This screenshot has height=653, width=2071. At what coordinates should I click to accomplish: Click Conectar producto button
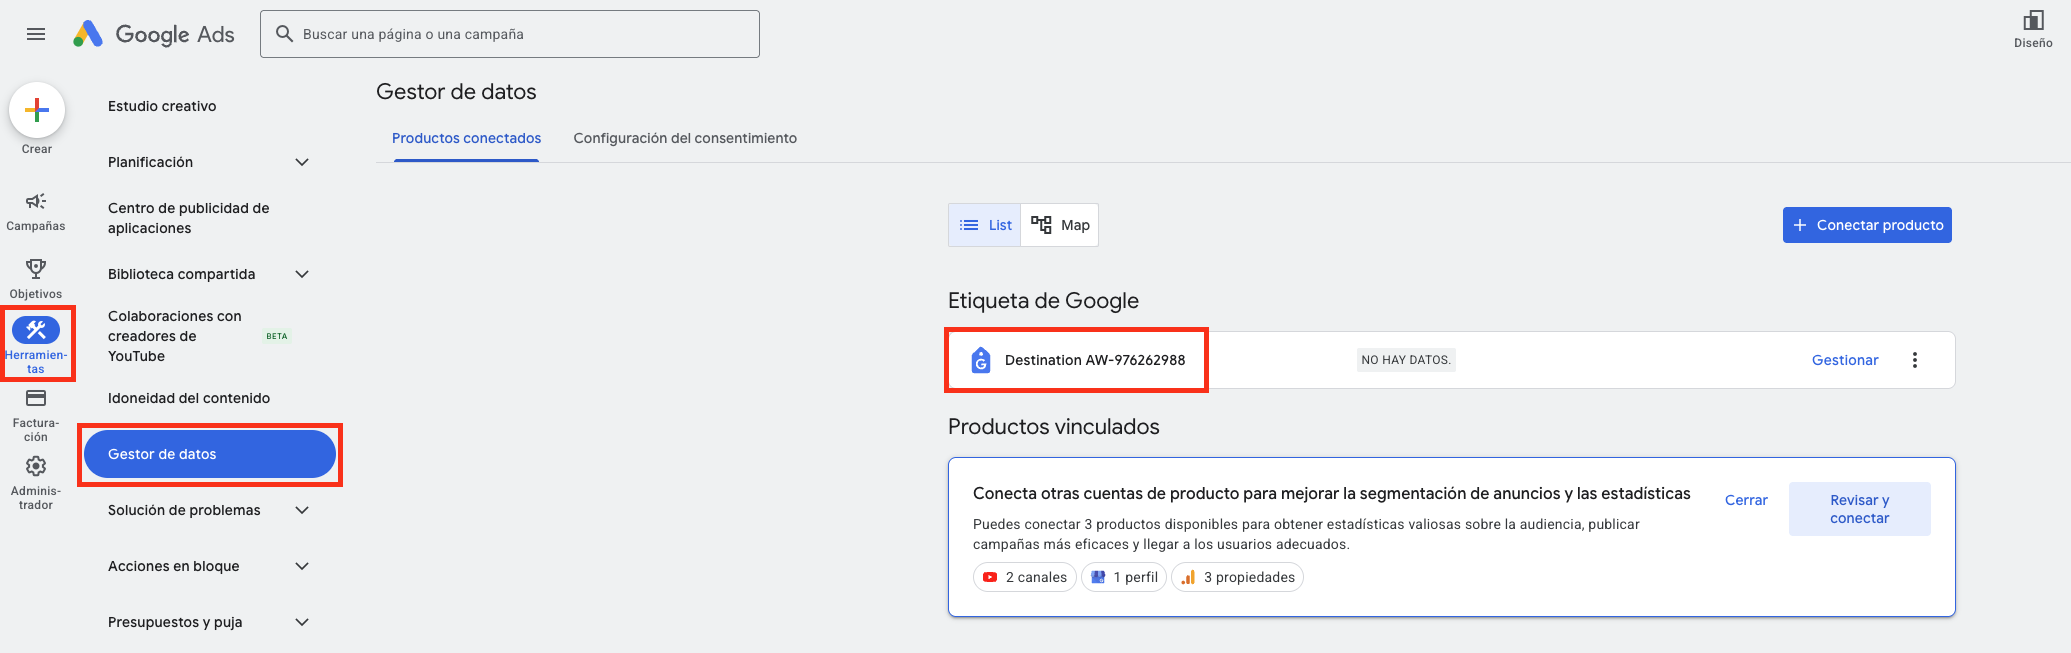1867,225
